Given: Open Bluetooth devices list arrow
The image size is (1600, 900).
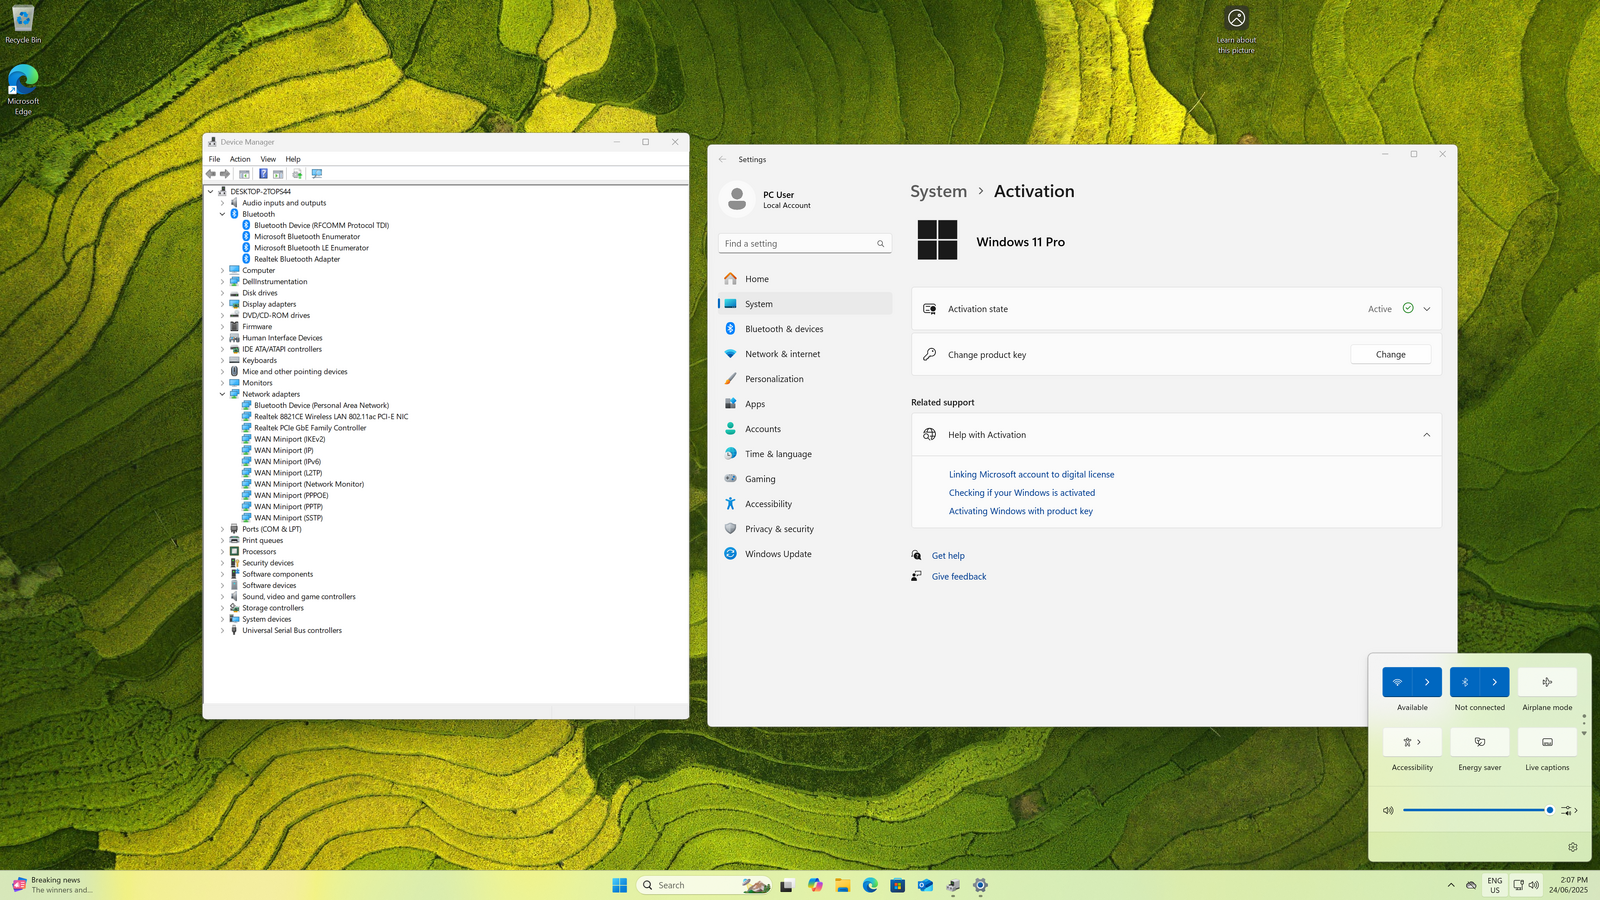Looking at the screenshot, I should coord(1495,682).
